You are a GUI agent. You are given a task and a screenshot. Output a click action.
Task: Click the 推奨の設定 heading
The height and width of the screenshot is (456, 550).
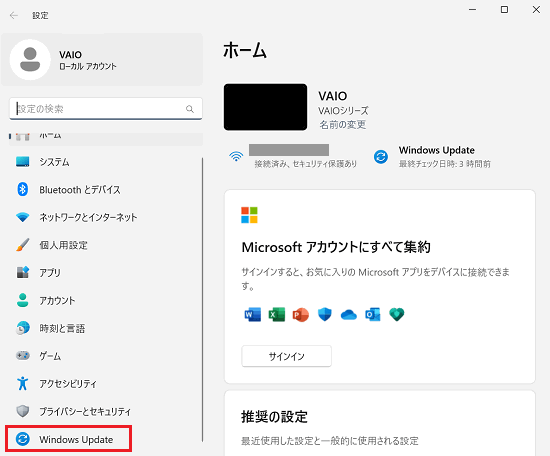[x=274, y=417]
